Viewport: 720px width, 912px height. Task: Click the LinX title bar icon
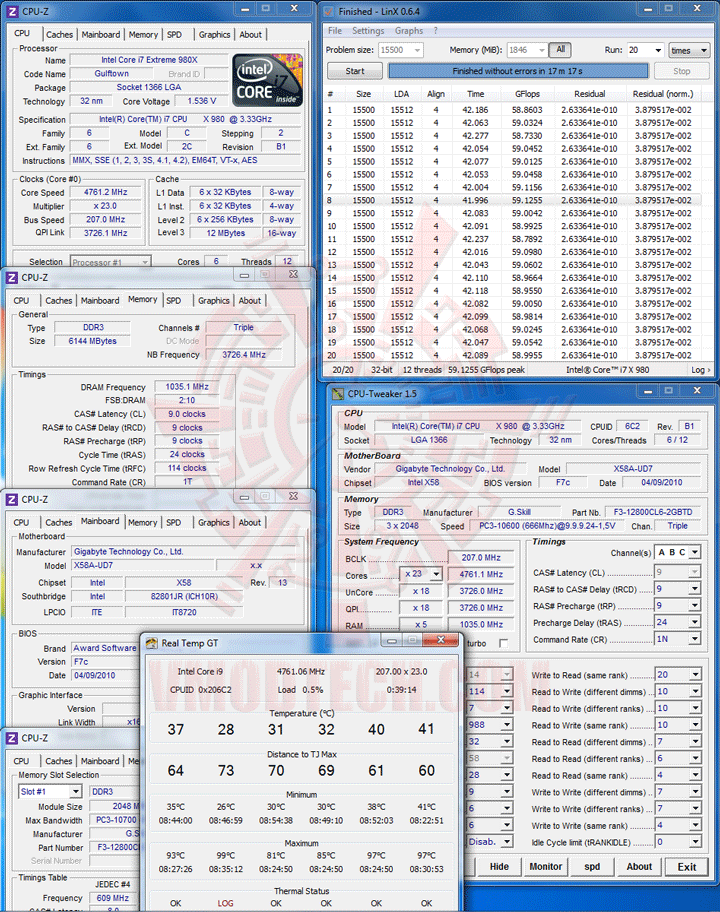pyautogui.click(x=329, y=11)
